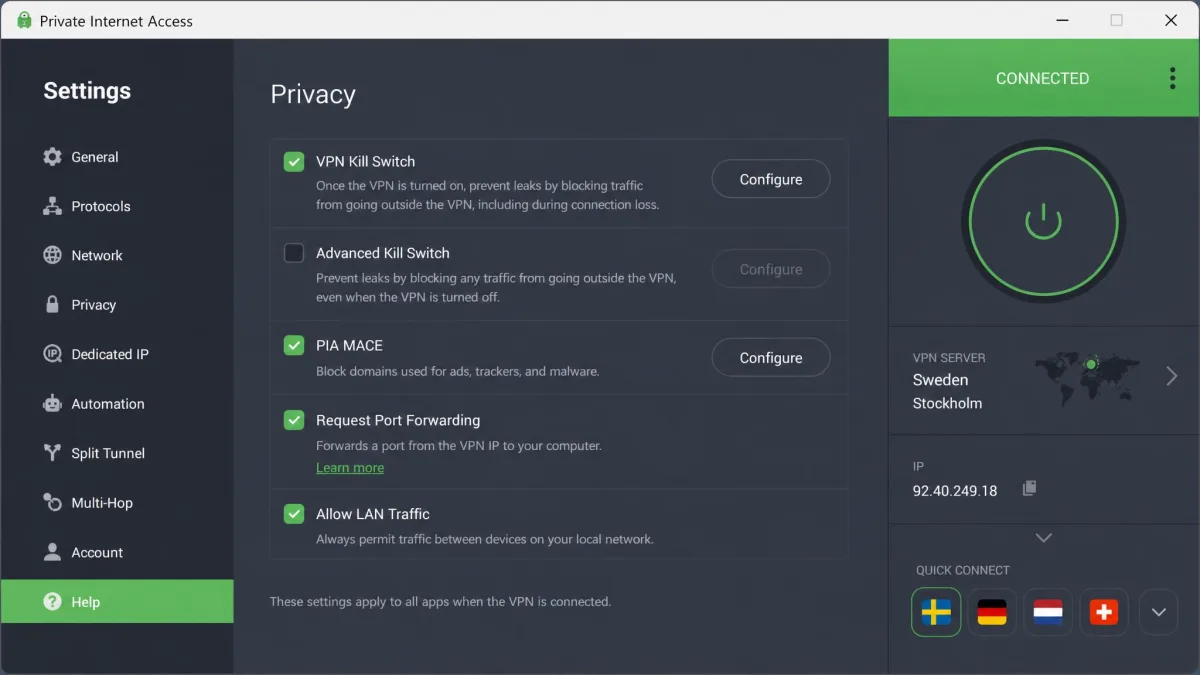The width and height of the screenshot is (1200, 675).
Task: Quick connect to Germany flag
Action: pyautogui.click(x=992, y=612)
